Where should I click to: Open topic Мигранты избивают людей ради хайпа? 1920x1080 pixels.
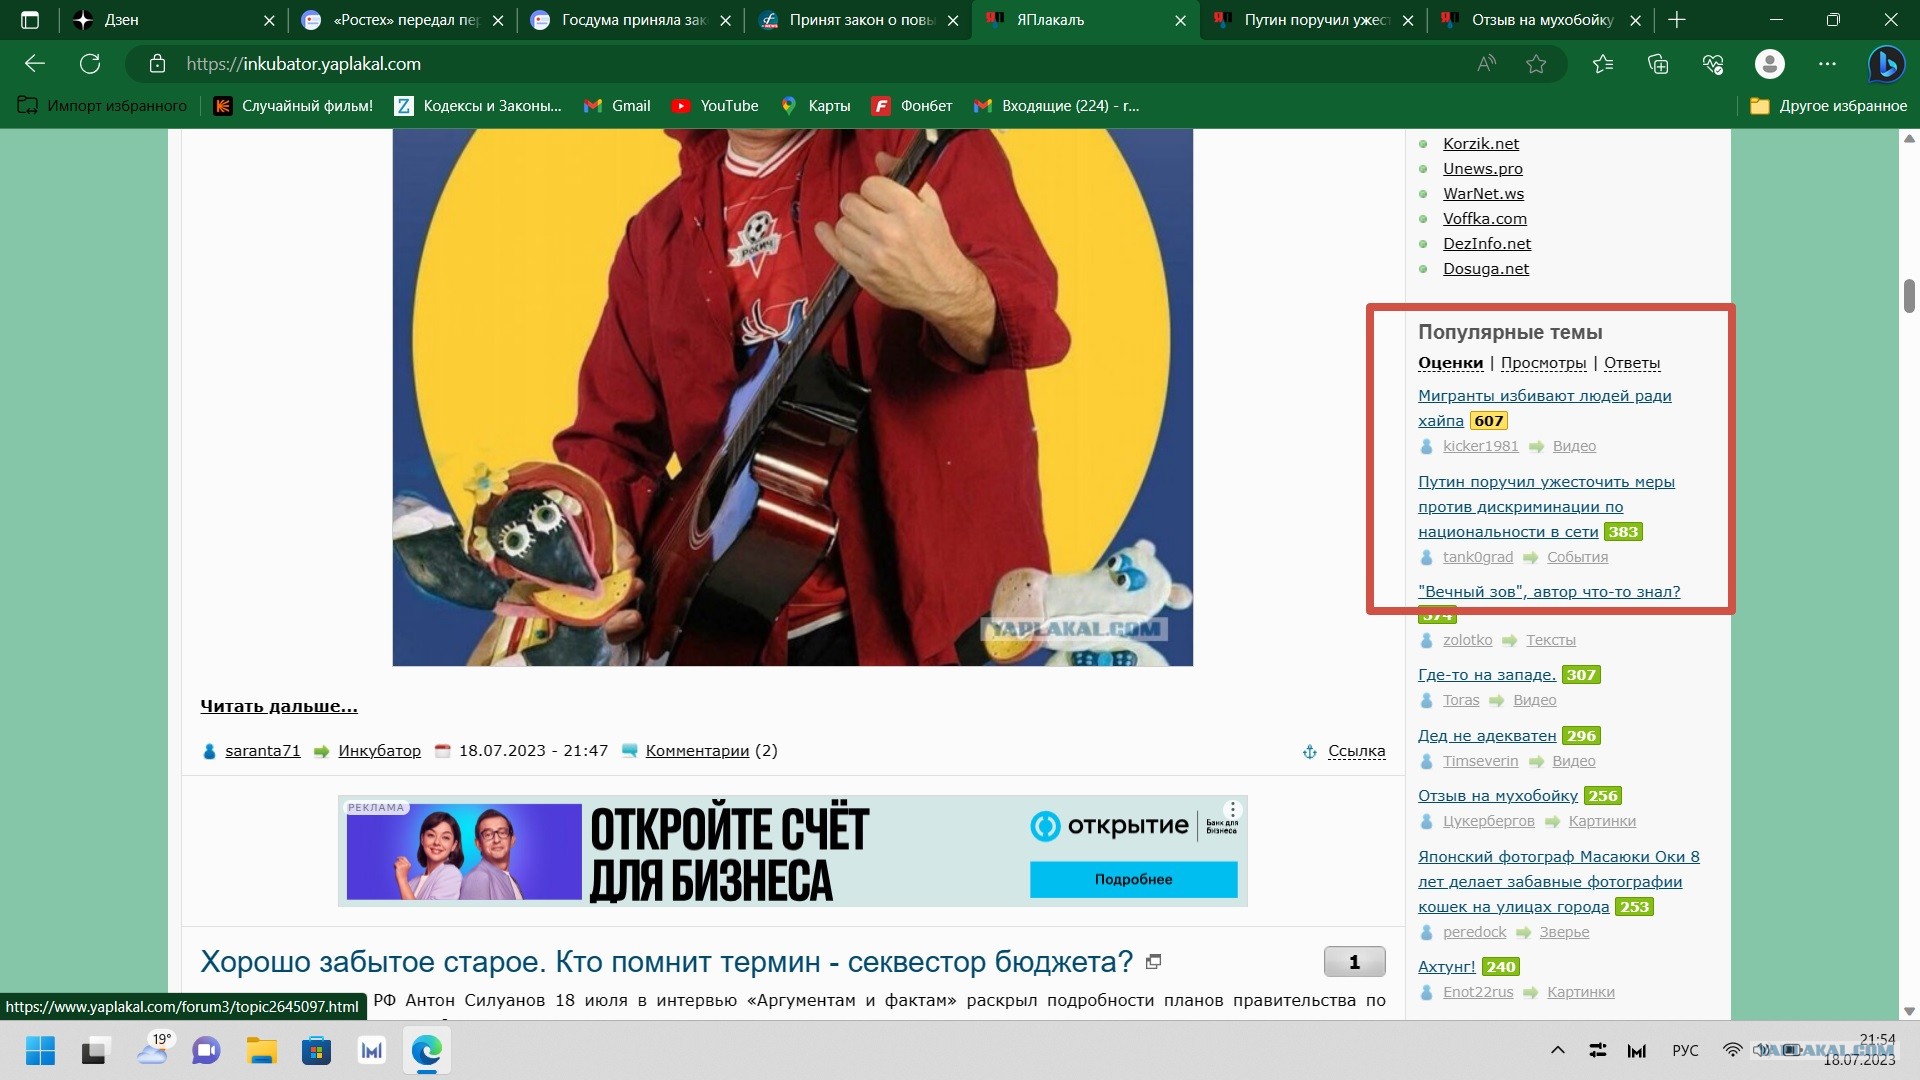(1545, 408)
